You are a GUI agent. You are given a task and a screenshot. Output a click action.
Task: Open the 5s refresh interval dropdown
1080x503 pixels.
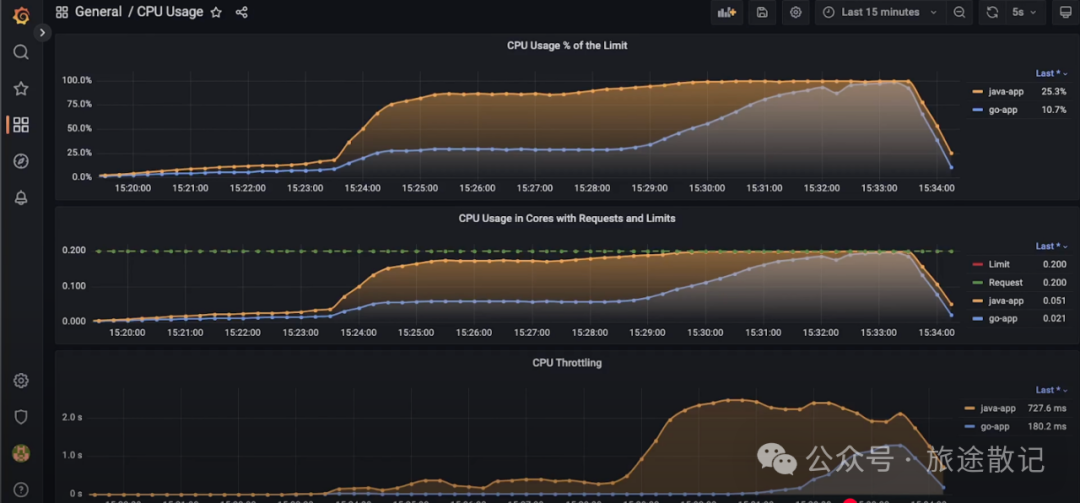pyautogui.click(x=1025, y=12)
